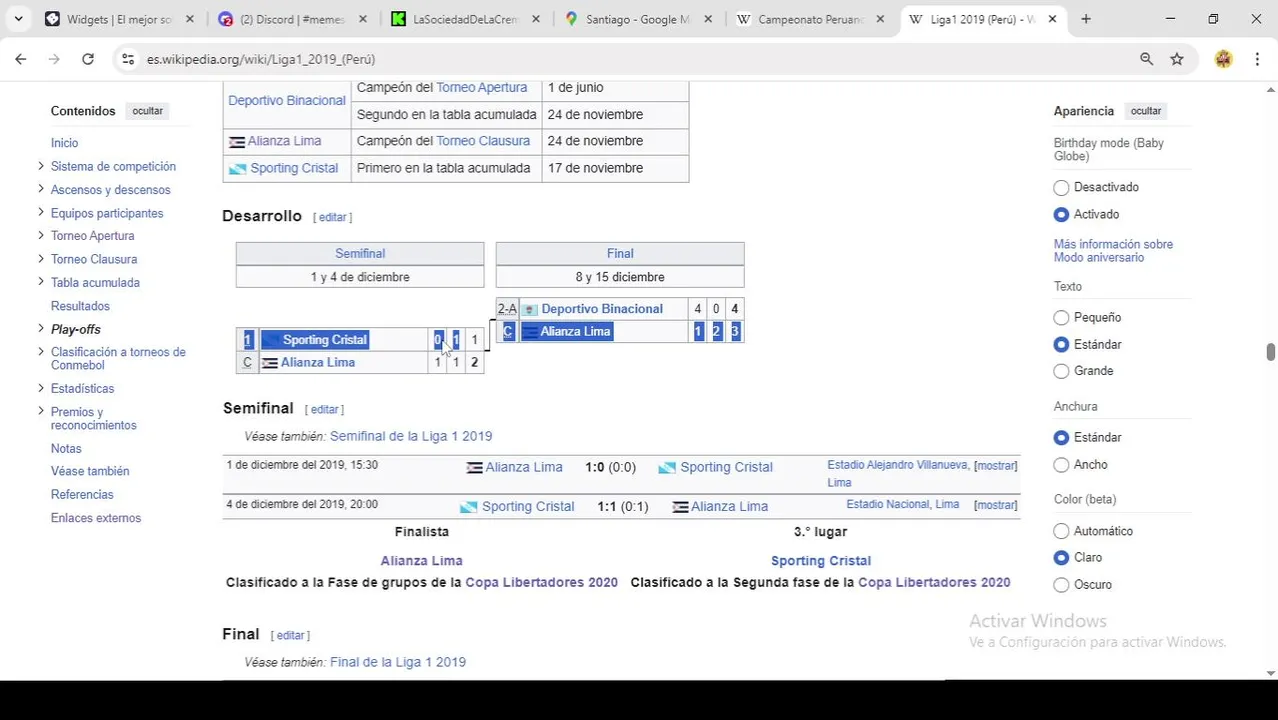1278x720 pixels.
Task: Go to Resultados in contents
Action: pos(80,306)
